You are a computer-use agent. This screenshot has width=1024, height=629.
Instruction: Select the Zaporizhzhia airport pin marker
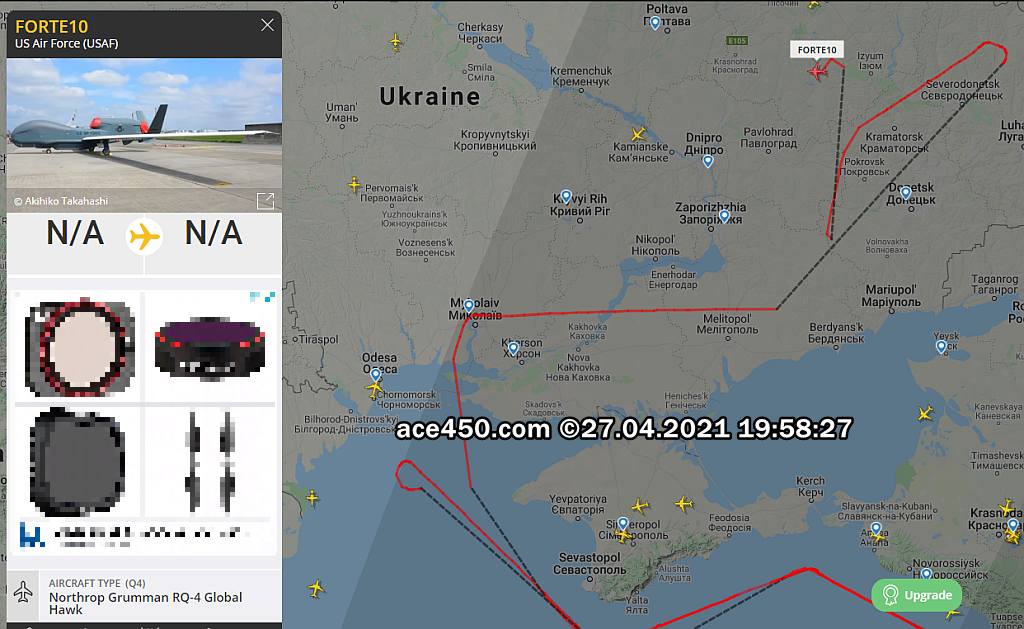[x=724, y=216]
